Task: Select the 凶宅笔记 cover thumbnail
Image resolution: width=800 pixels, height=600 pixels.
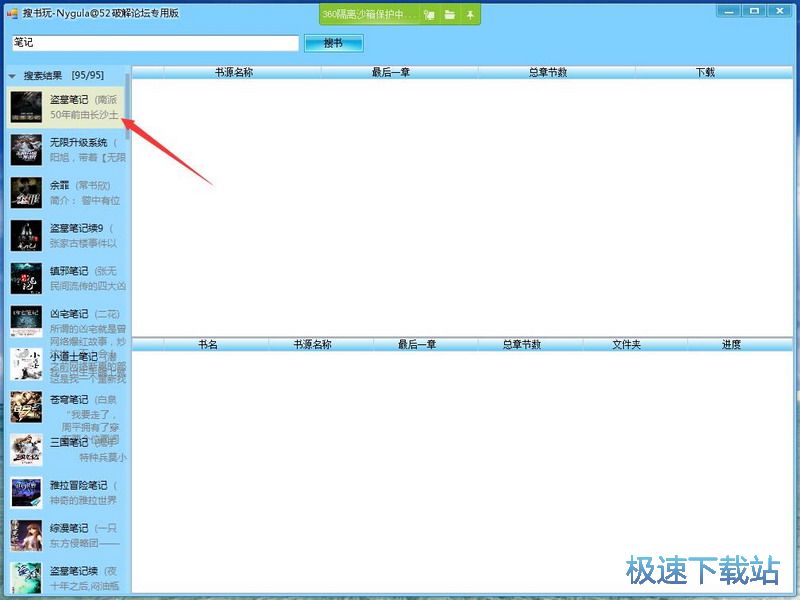Action: [x=26, y=321]
